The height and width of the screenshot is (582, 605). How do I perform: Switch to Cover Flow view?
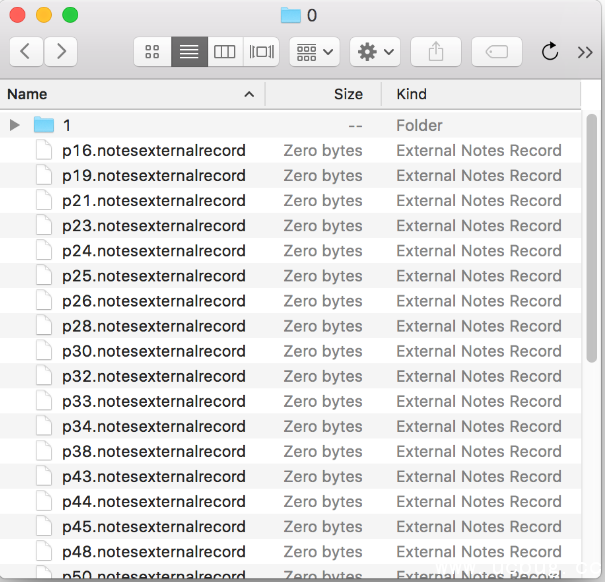262,51
